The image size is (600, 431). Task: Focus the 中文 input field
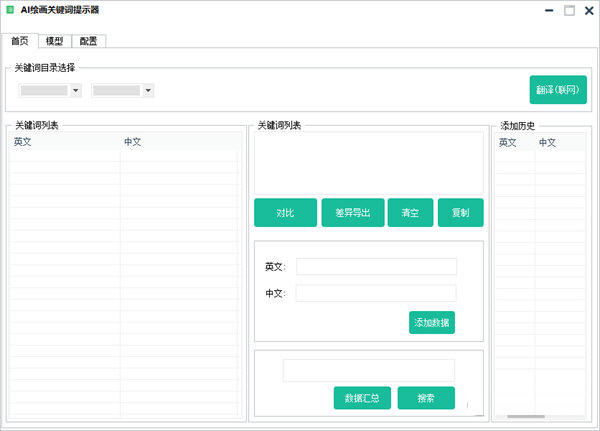376,293
